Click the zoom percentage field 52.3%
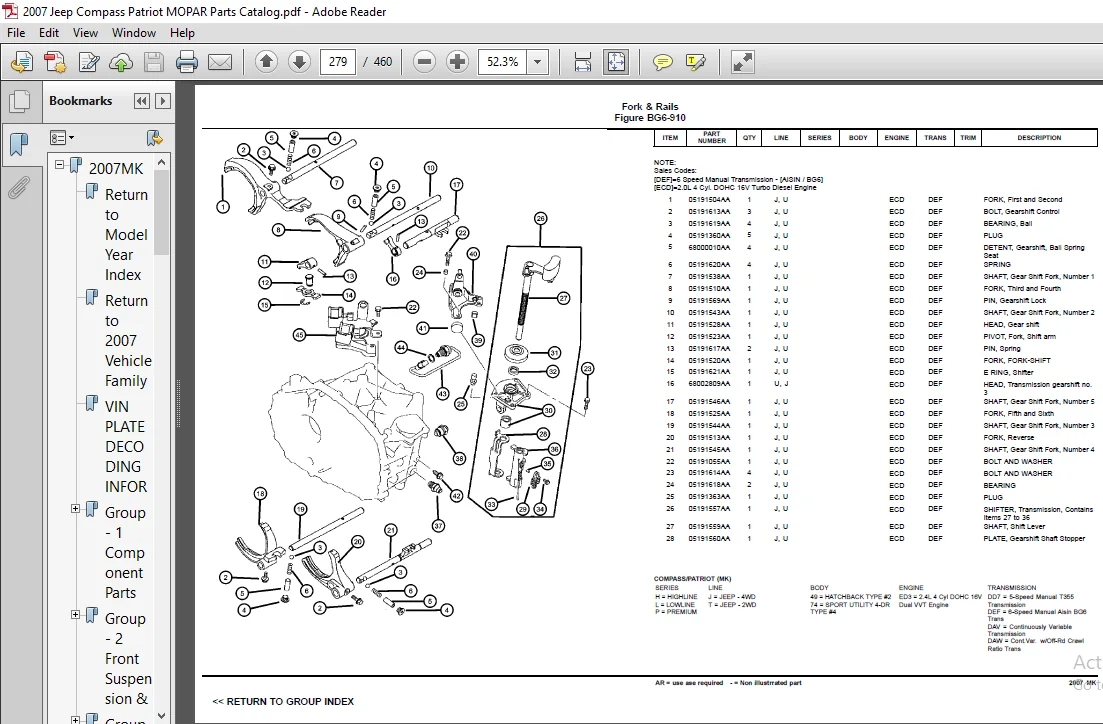The height and width of the screenshot is (724, 1103). [503, 62]
